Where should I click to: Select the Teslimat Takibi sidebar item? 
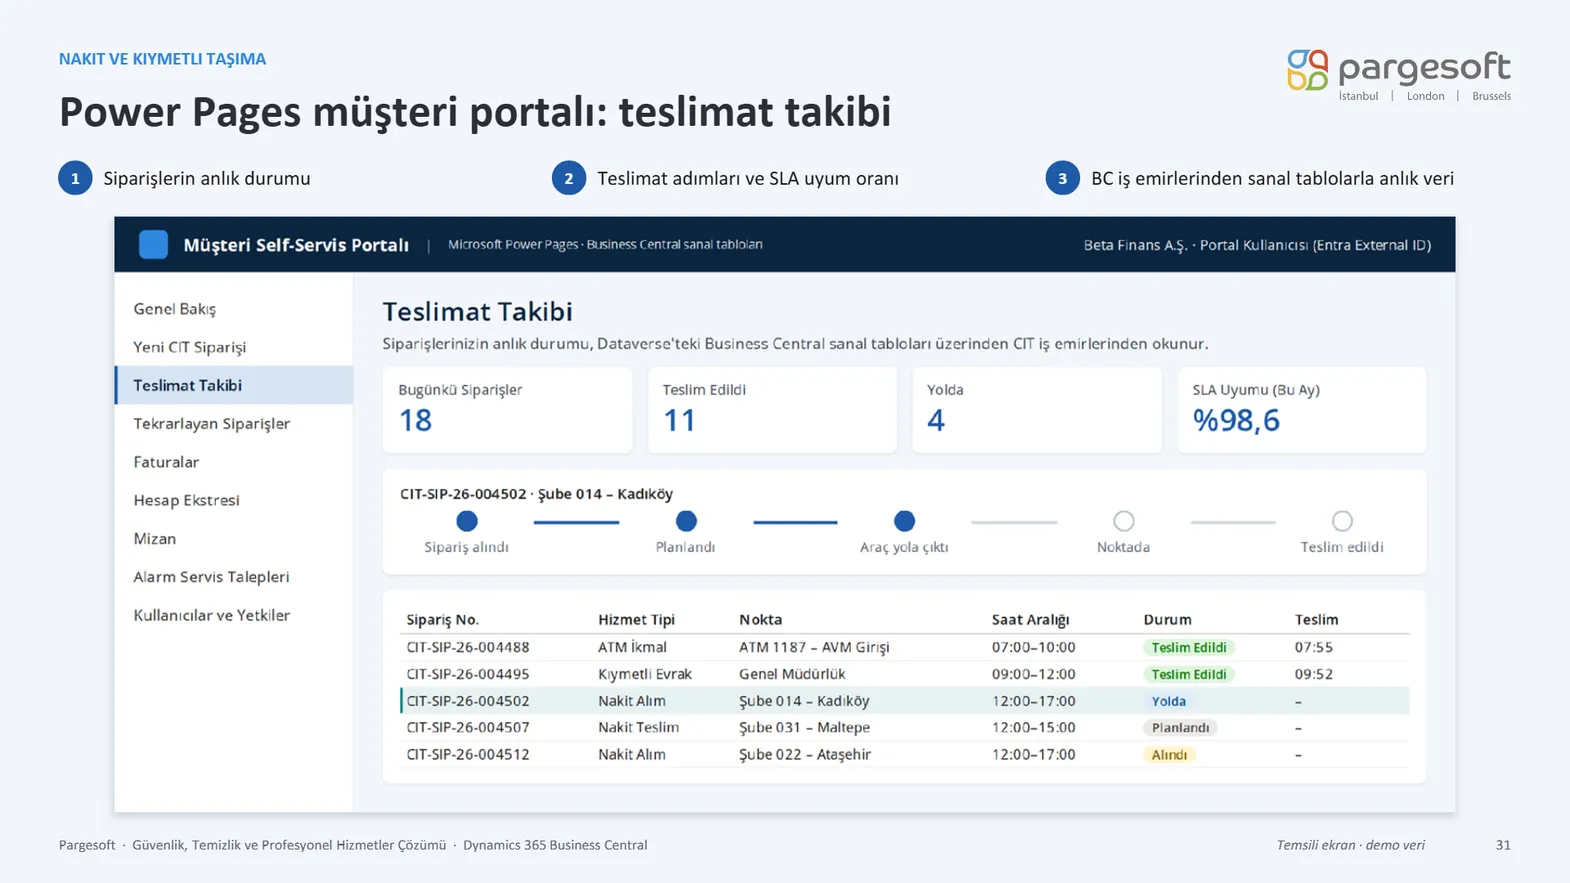click(234, 385)
